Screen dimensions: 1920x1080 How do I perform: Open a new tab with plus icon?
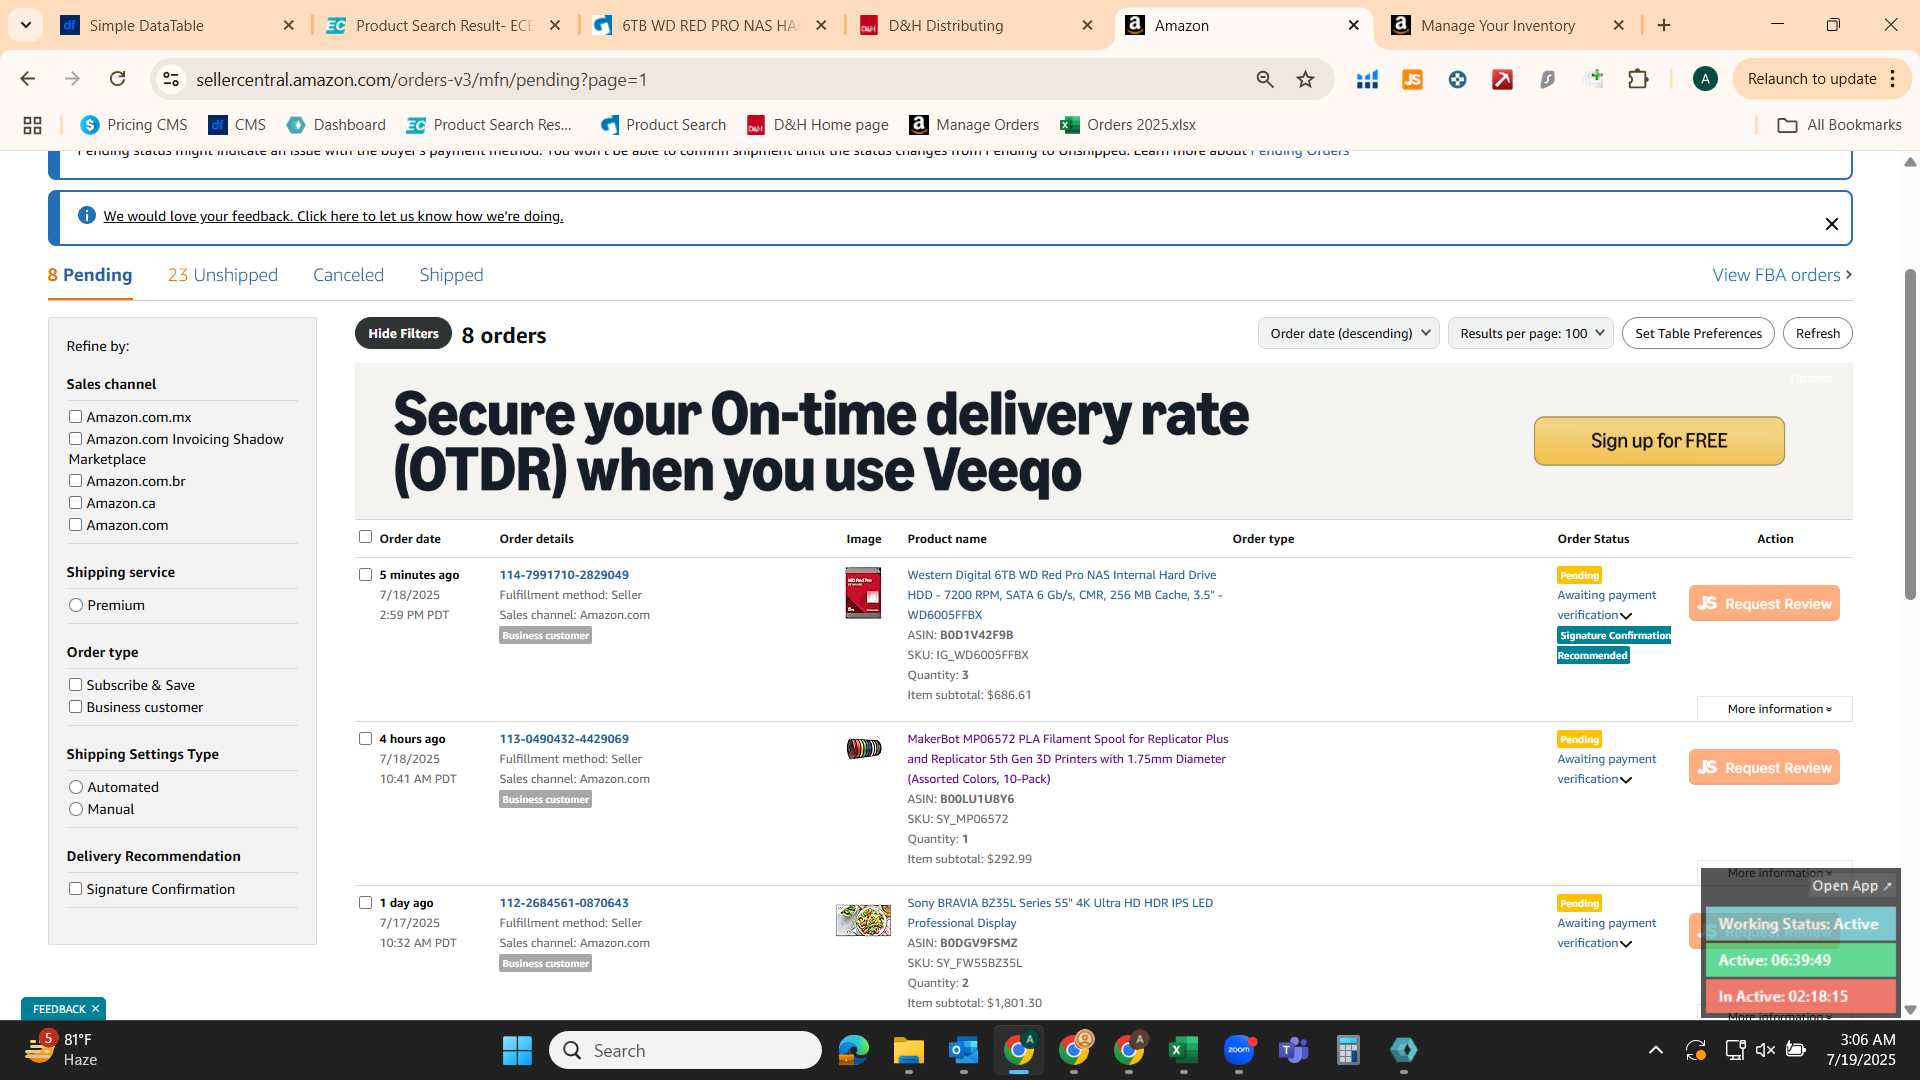click(1664, 25)
